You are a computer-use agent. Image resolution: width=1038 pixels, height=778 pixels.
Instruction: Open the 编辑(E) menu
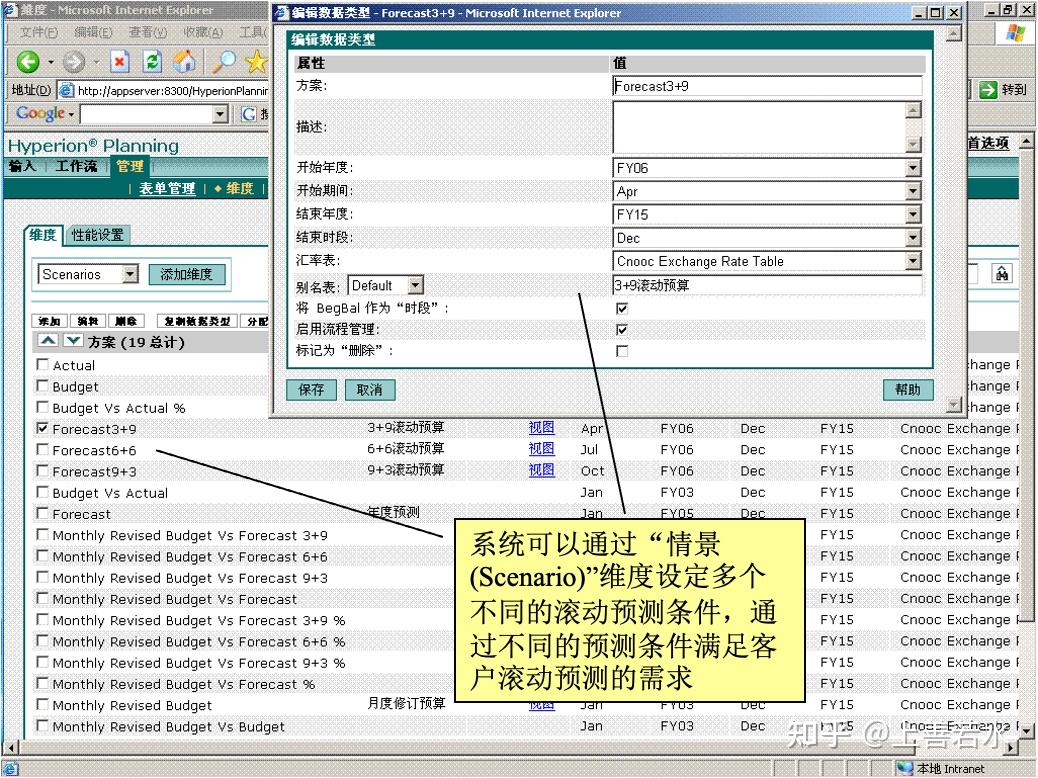click(93, 32)
